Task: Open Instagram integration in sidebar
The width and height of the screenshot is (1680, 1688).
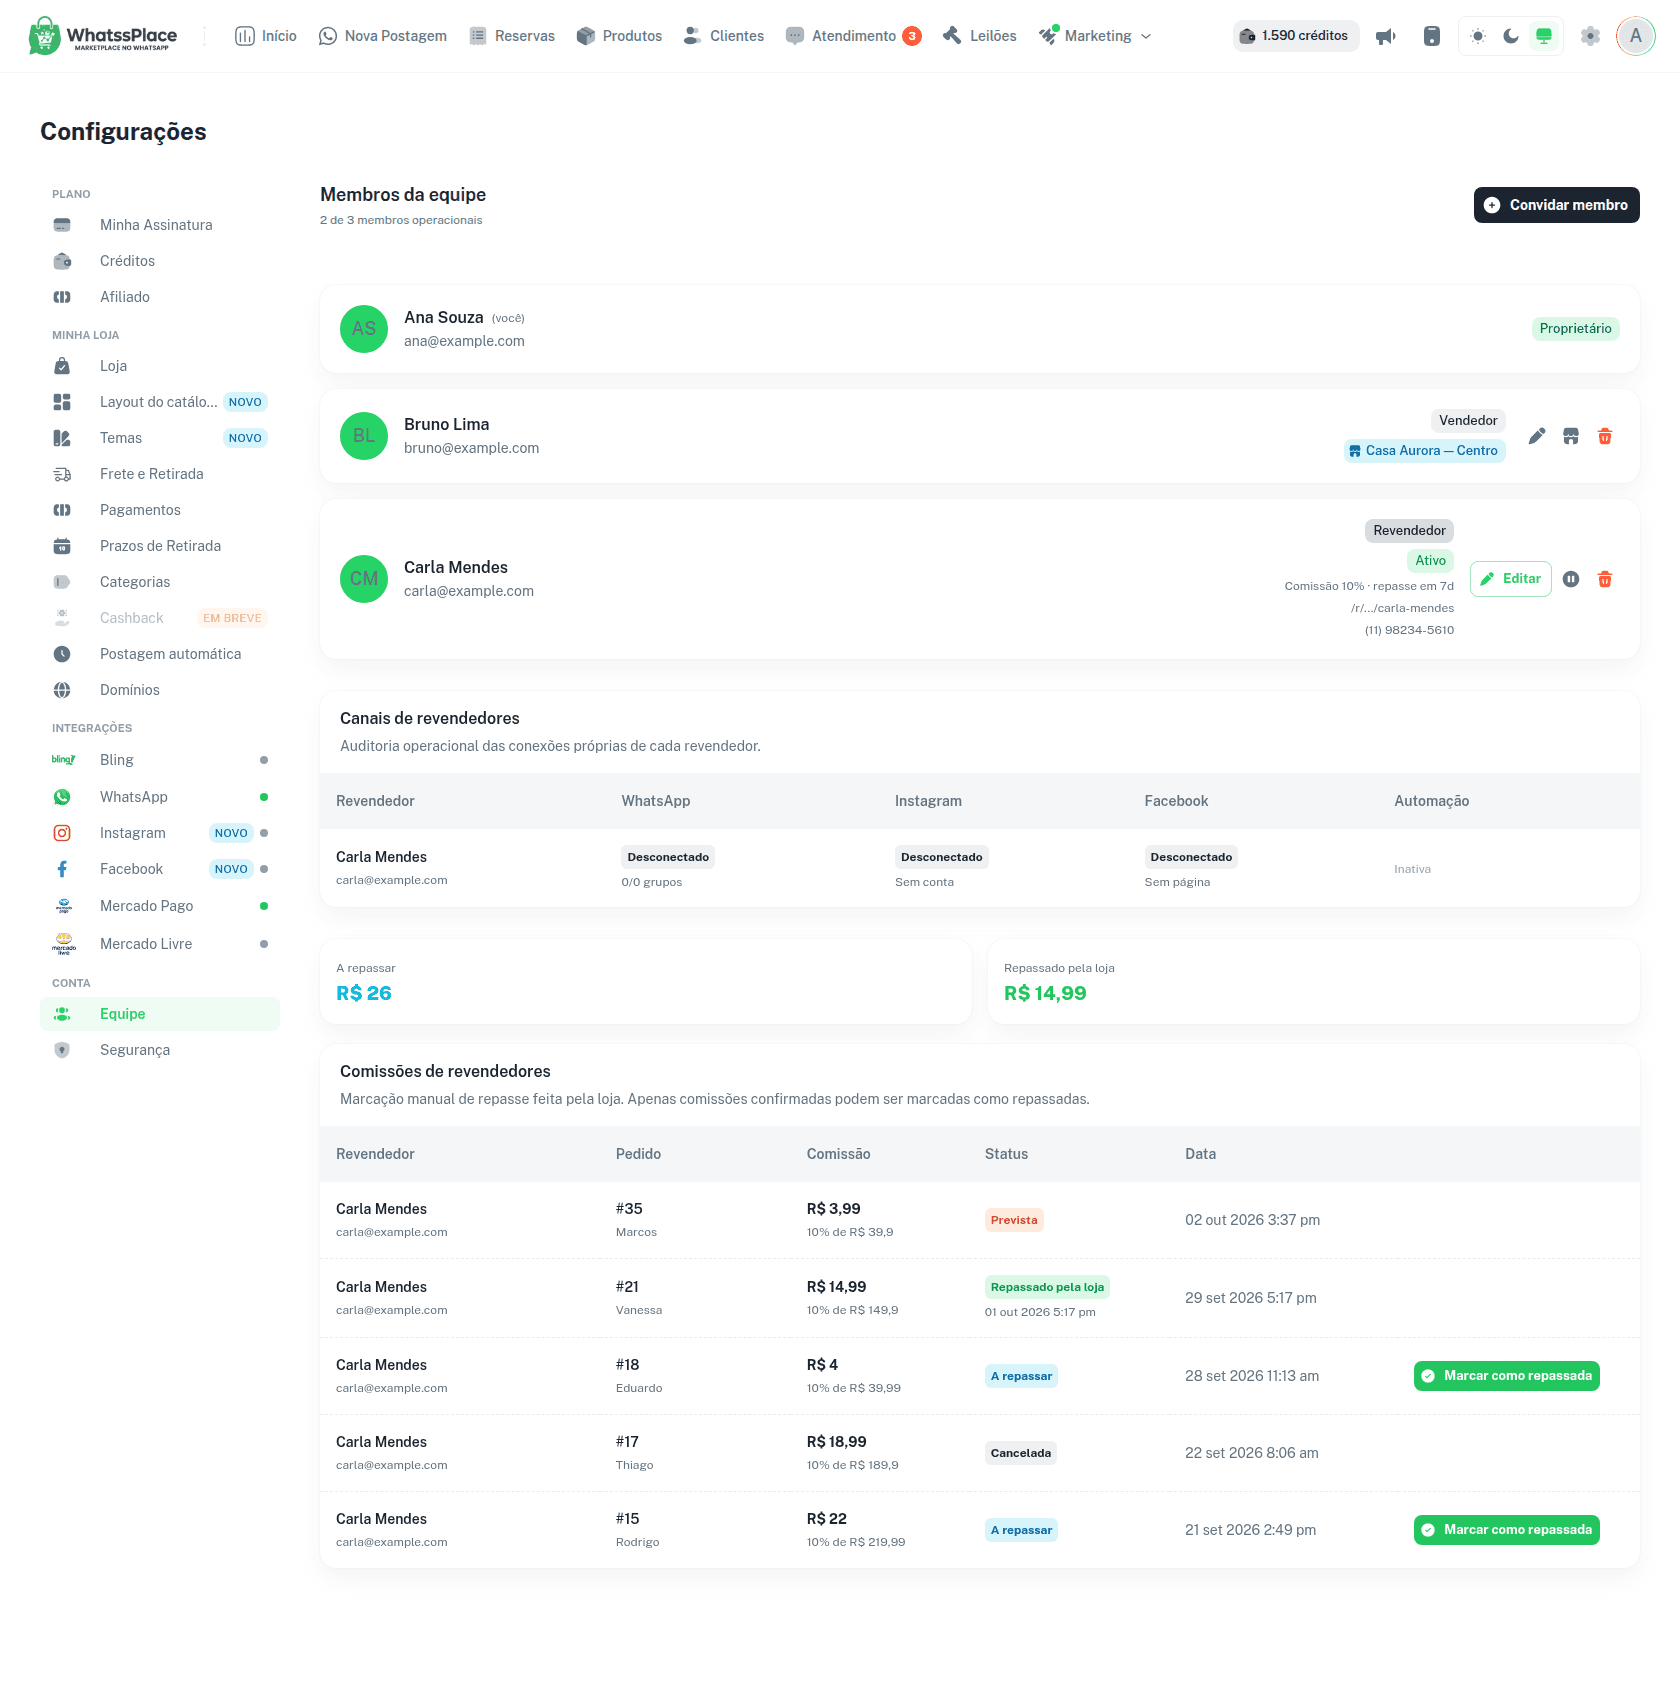Action: (160, 833)
